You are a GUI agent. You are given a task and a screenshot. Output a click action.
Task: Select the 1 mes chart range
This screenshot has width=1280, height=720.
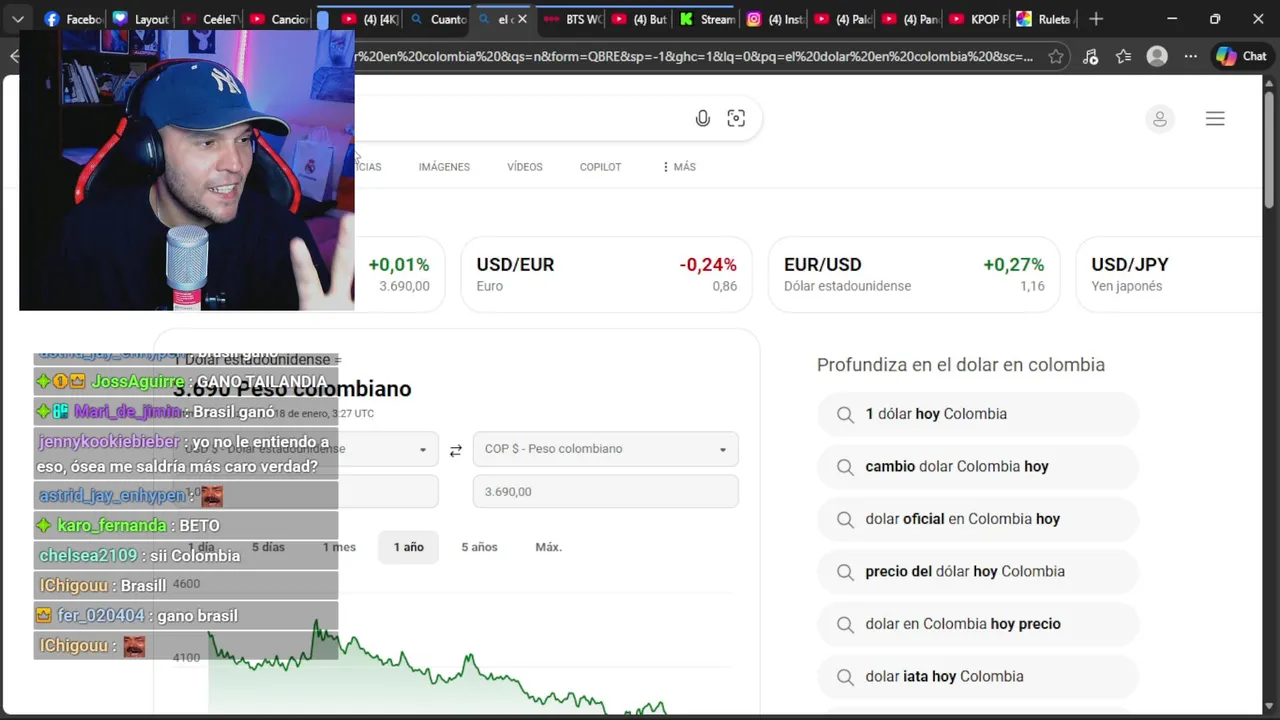339,547
